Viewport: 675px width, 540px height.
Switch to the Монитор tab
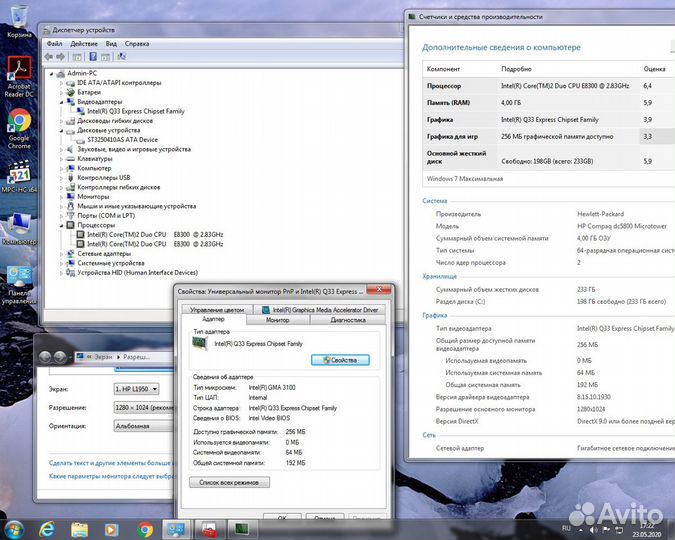[x=278, y=320]
